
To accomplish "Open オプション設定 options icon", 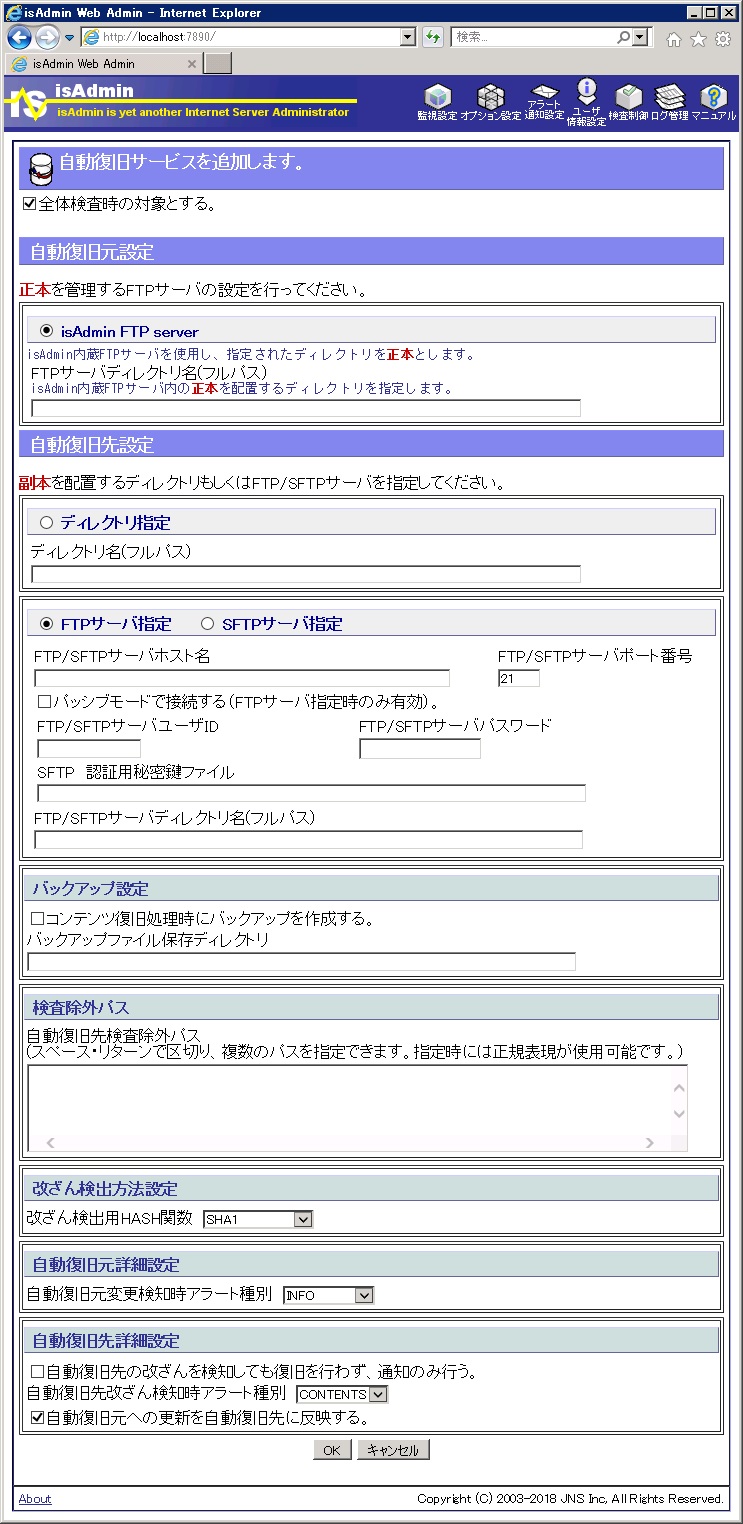I will (490, 102).
